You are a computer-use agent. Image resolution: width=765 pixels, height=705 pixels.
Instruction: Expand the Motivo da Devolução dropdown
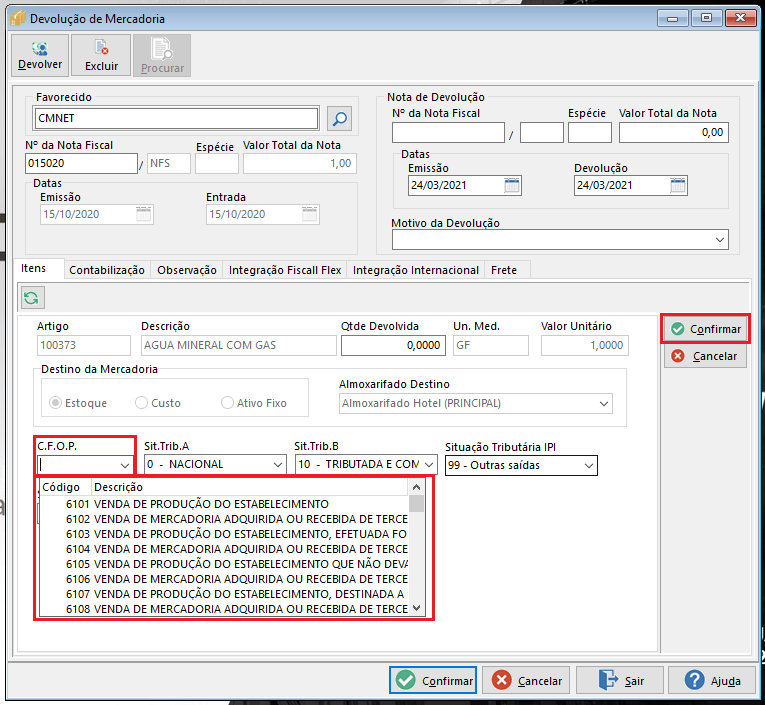[x=720, y=240]
